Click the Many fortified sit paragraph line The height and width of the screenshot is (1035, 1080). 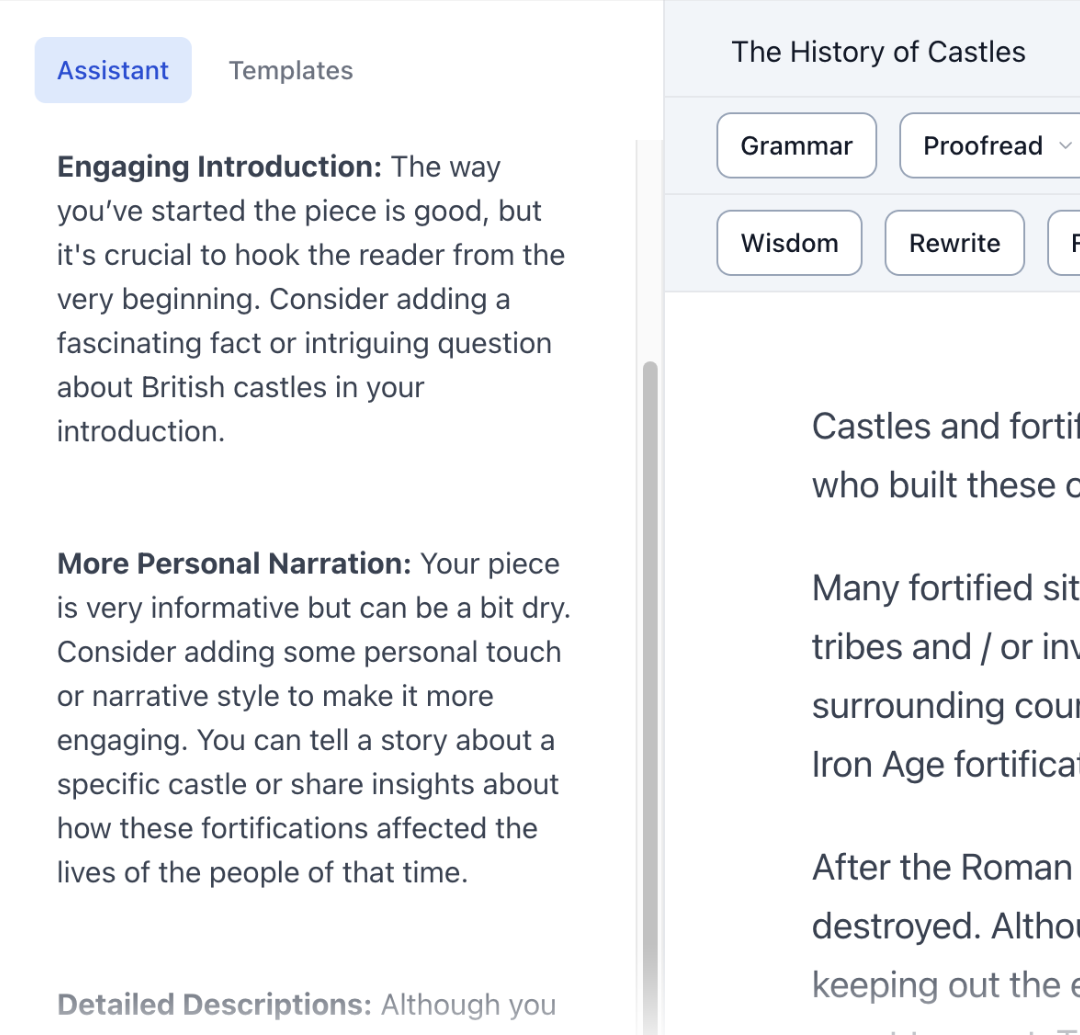click(946, 588)
